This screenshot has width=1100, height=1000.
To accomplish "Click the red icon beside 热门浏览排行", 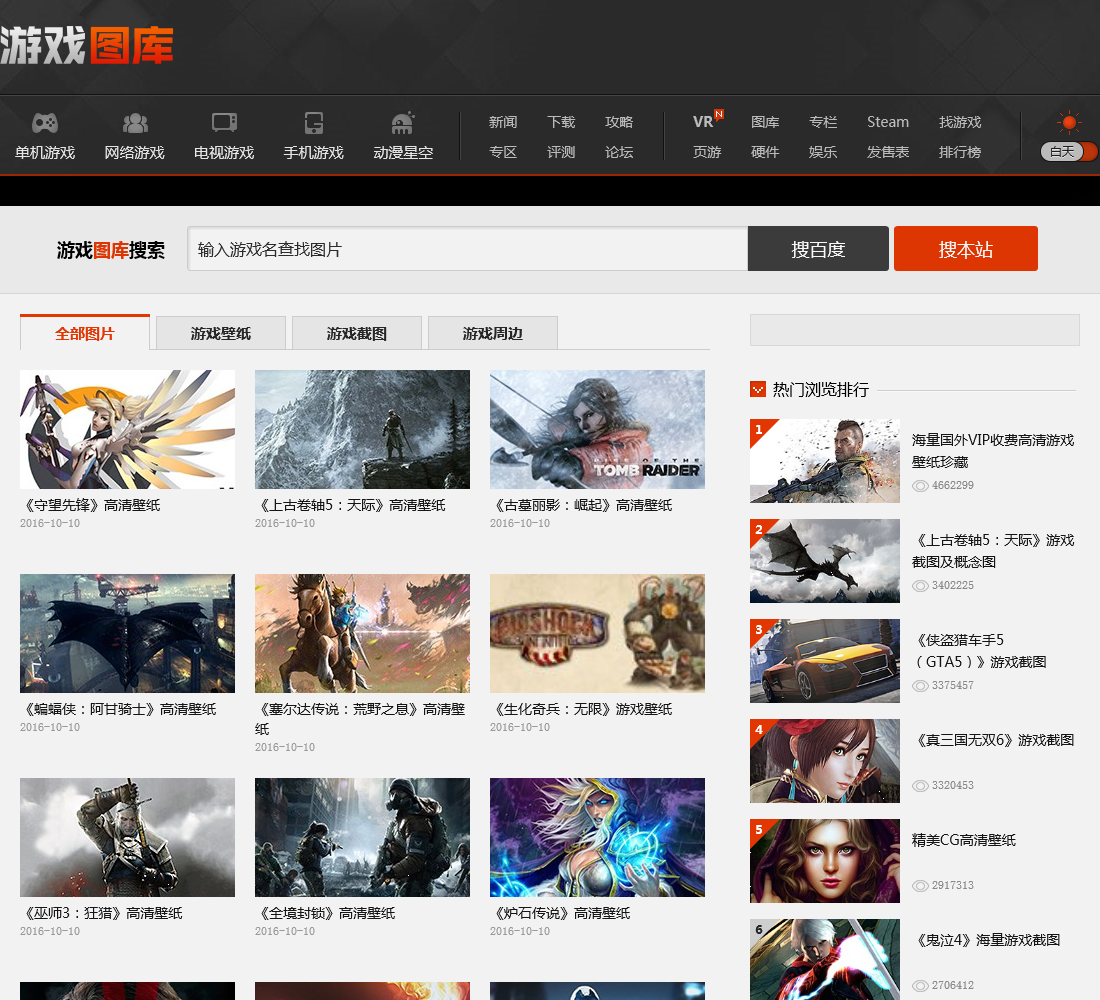I will 758,389.
